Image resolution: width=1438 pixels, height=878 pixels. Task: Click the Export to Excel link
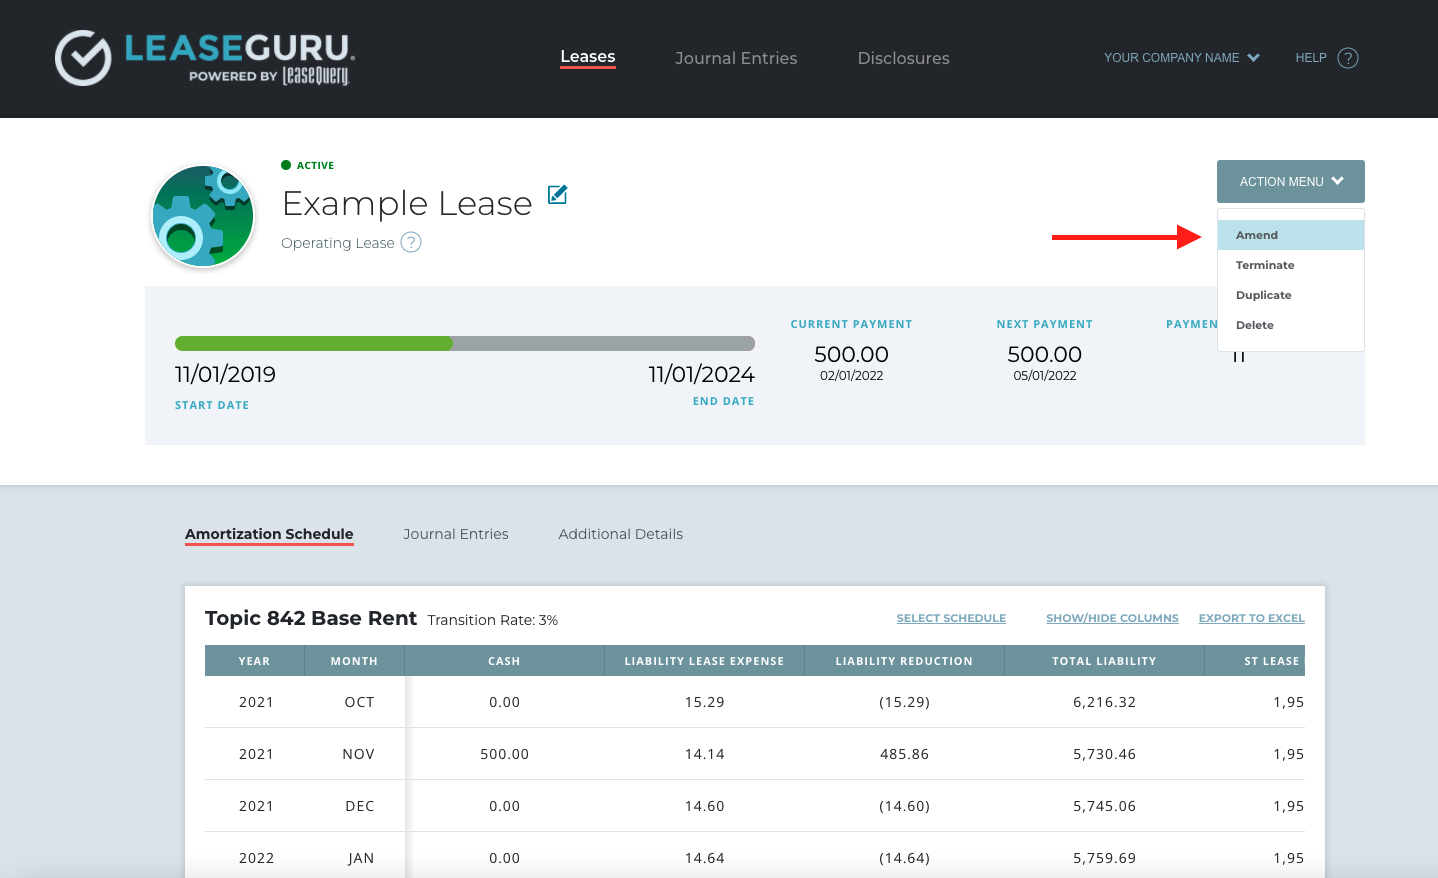point(1251,618)
